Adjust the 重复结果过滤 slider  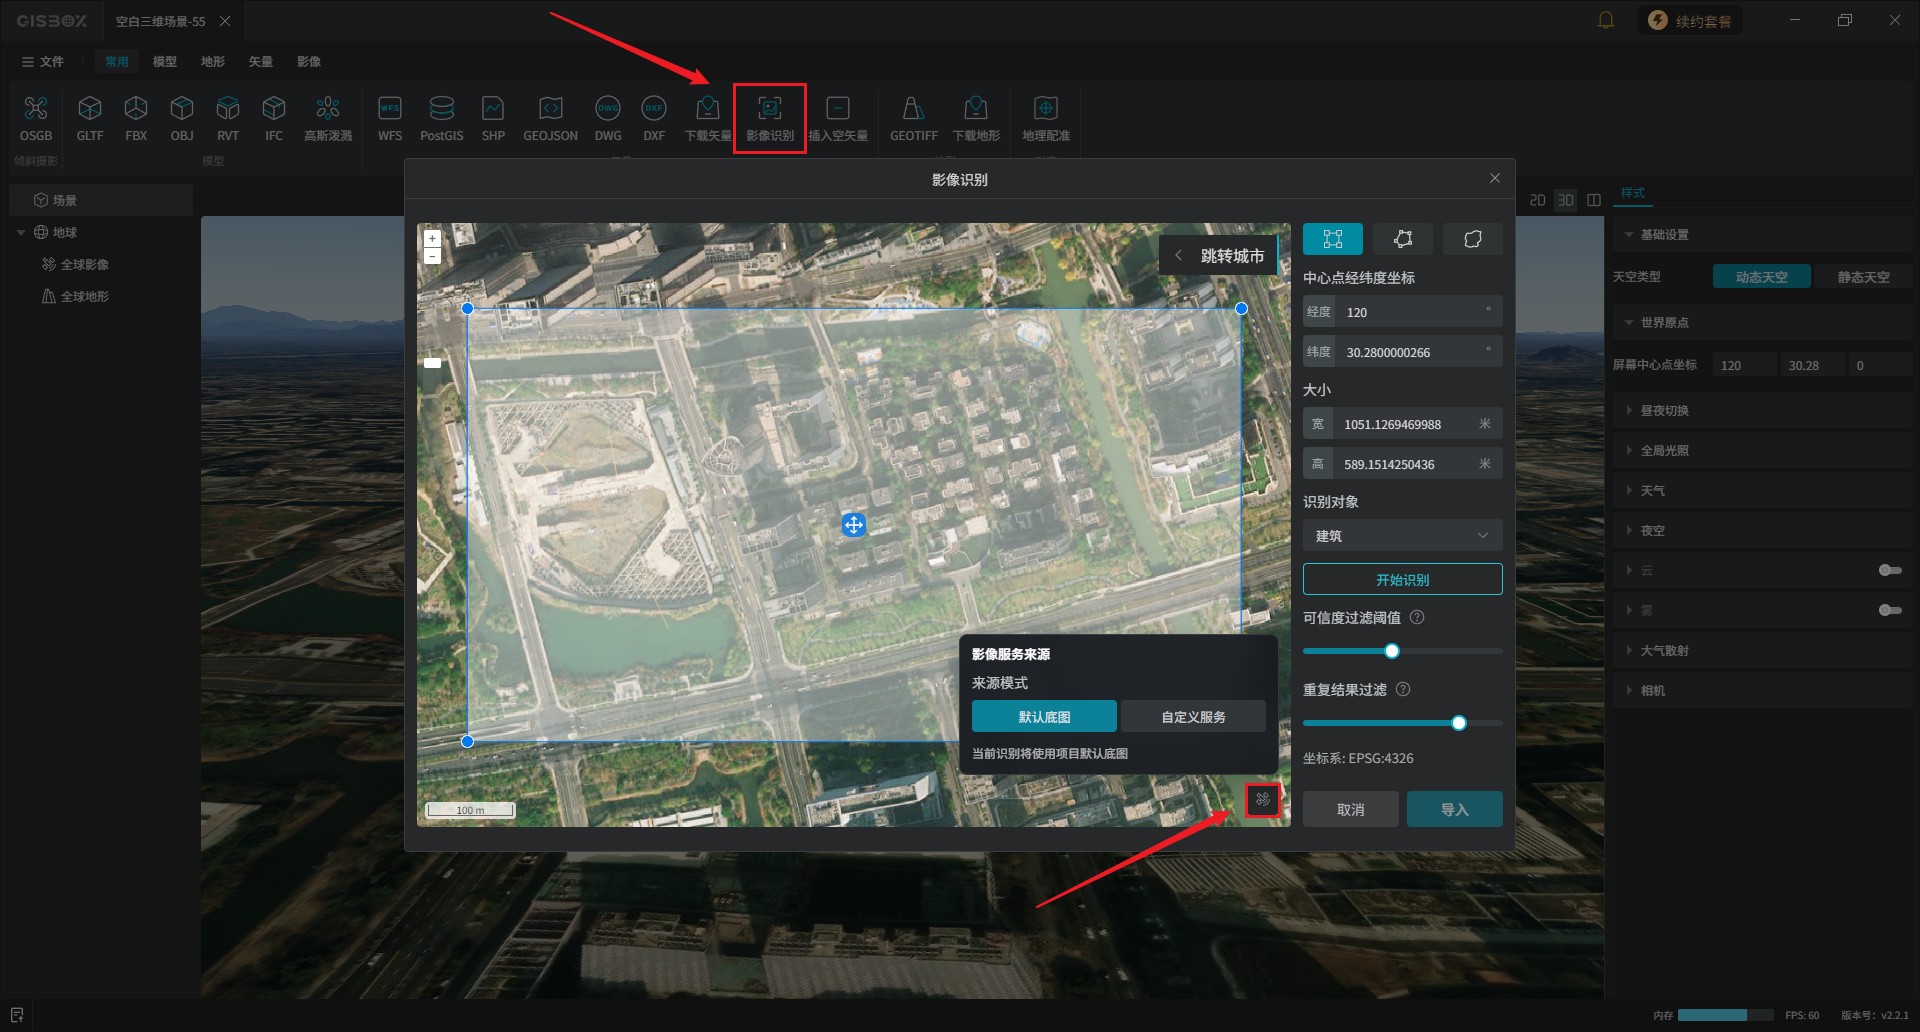[1459, 723]
